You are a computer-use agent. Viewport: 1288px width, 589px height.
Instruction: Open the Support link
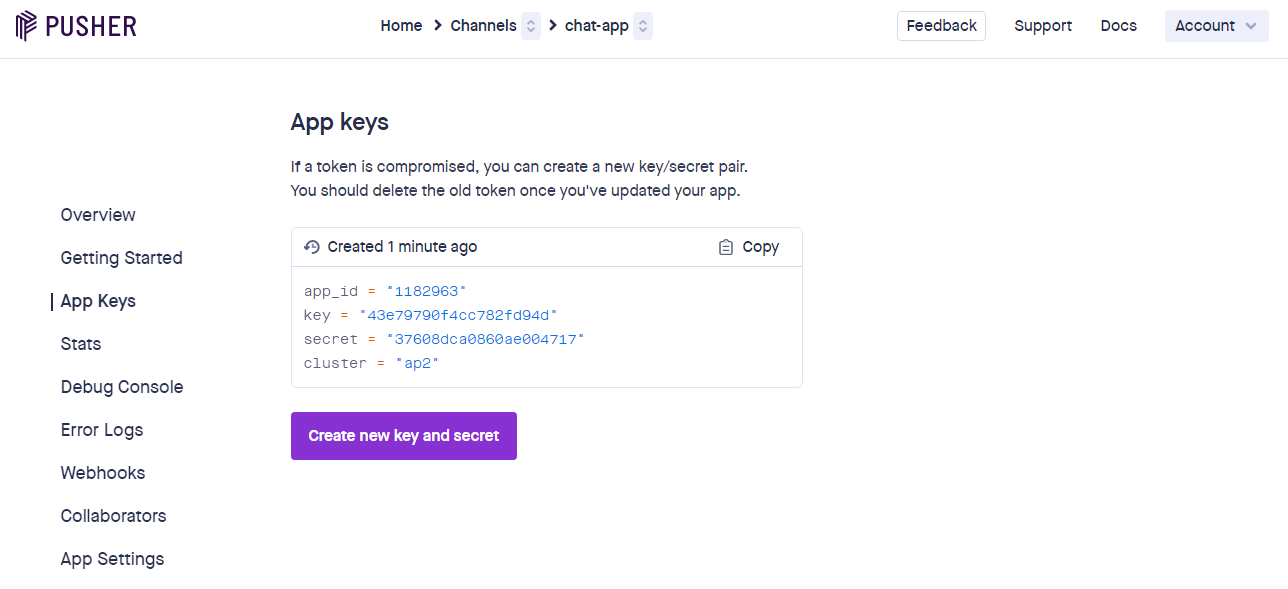coord(1043,26)
